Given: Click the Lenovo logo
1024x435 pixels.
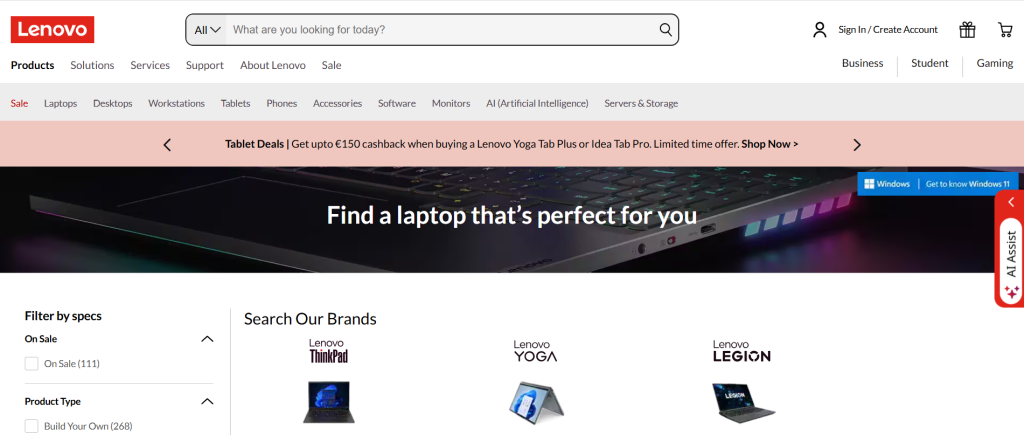Looking at the screenshot, I should (x=52, y=29).
